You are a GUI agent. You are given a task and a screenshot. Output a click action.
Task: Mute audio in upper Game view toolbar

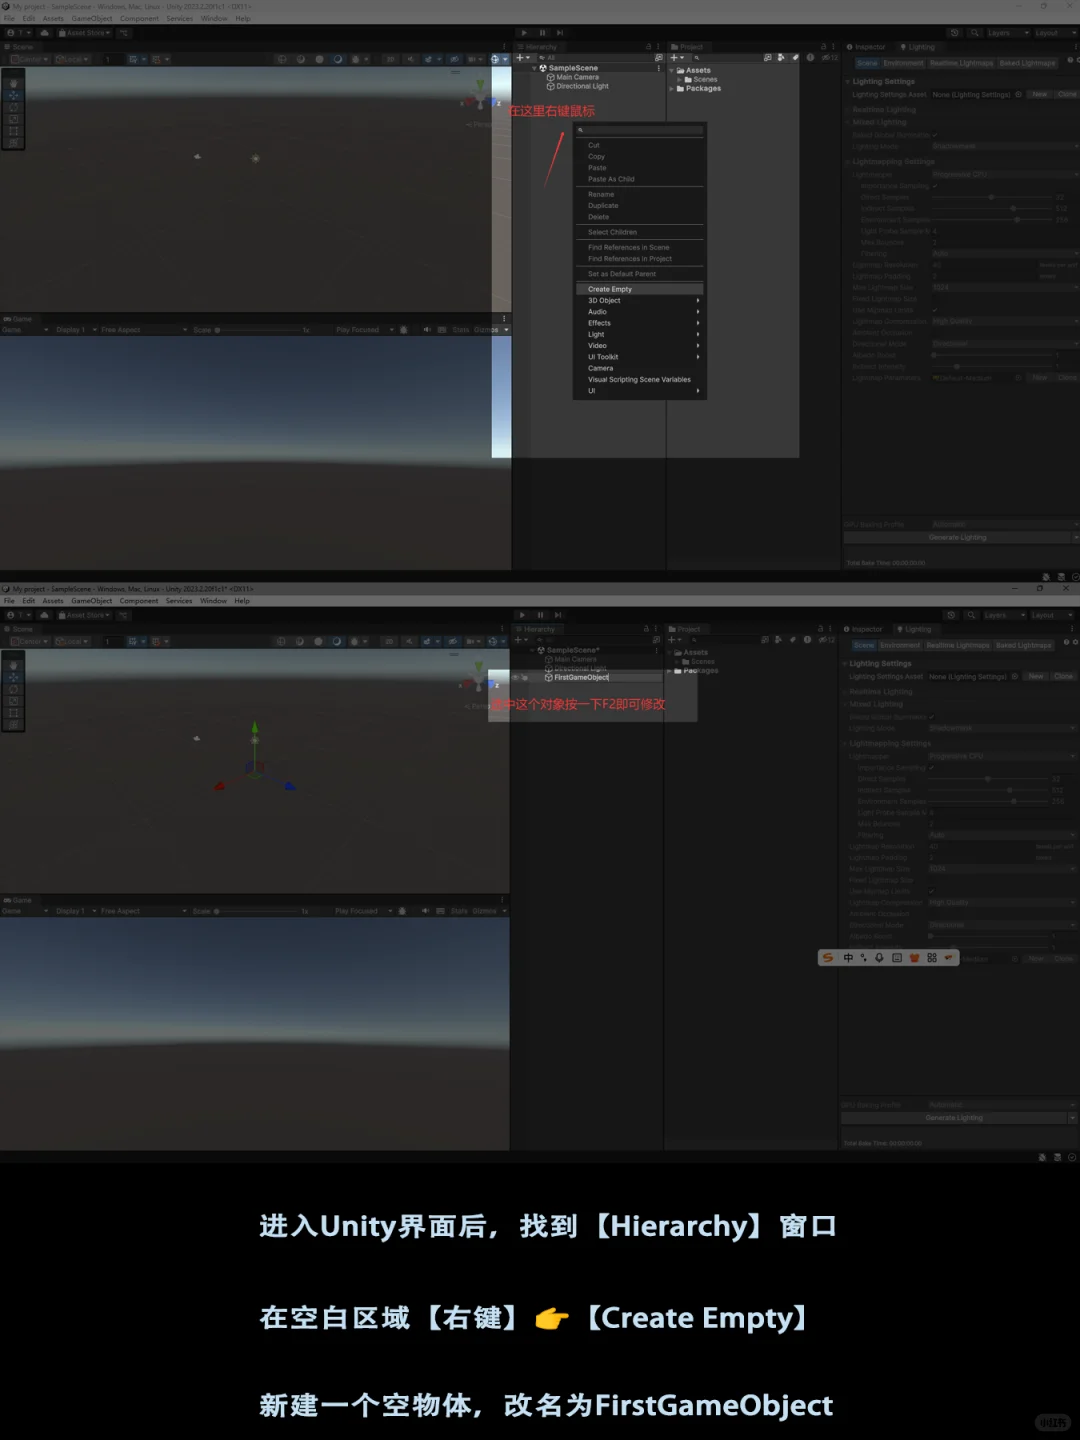point(427,330)
